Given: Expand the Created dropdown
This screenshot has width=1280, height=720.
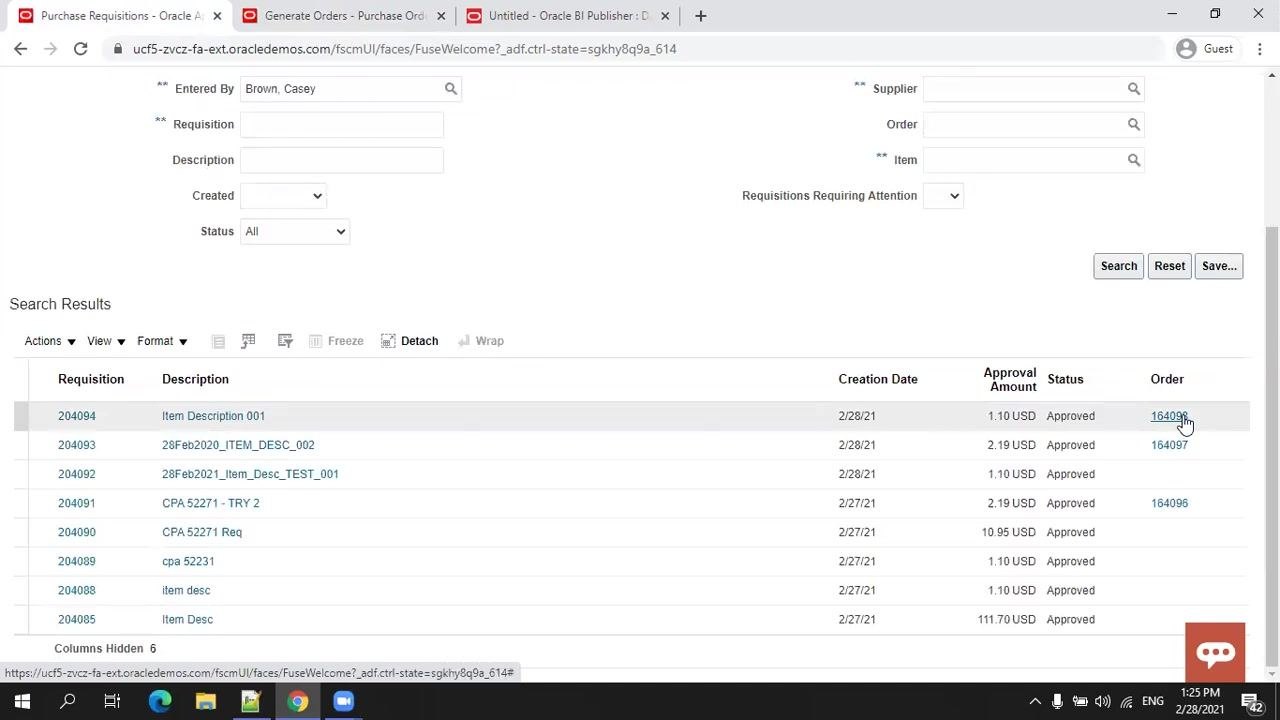Looking at the screenshot, I should tap(283, 196).
